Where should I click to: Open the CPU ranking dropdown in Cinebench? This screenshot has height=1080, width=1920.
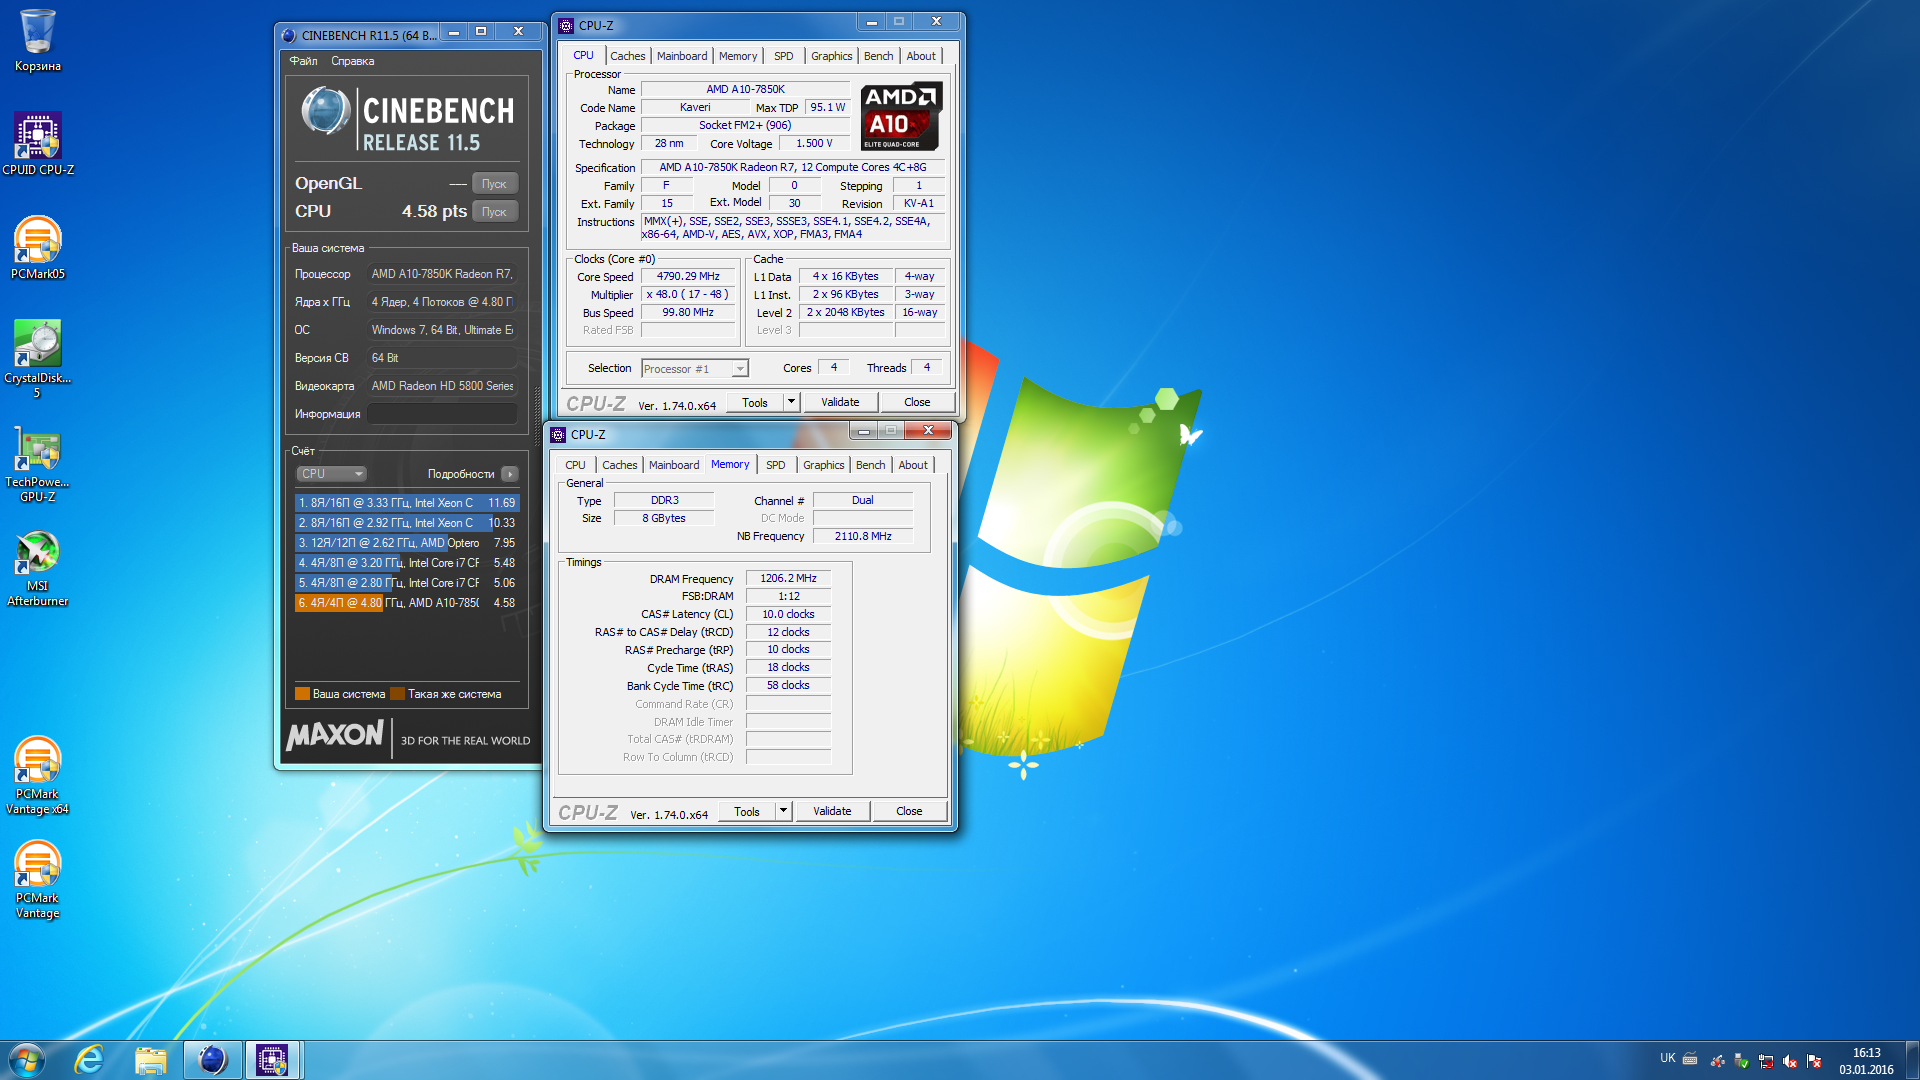[331, 474]
